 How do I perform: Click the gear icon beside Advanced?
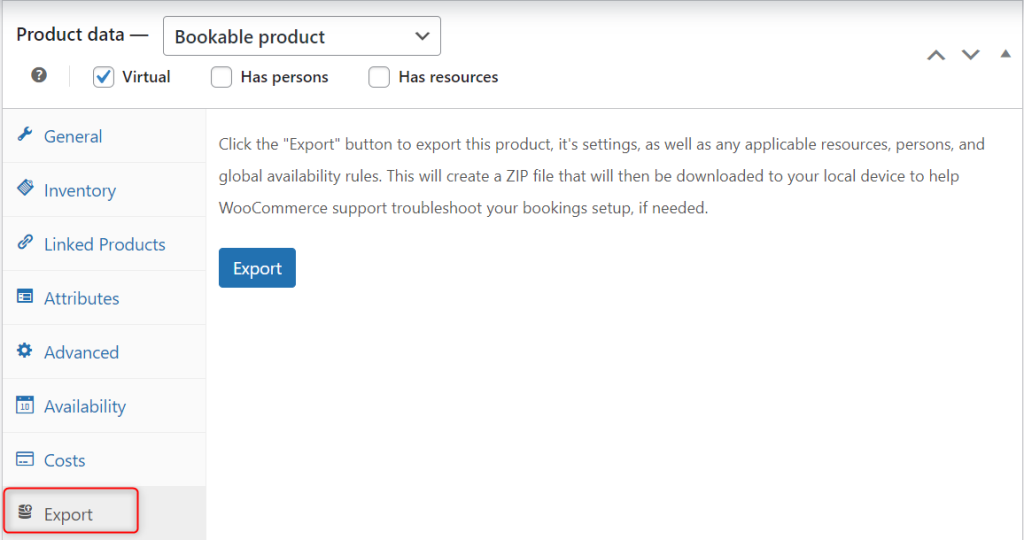[25, 351]
